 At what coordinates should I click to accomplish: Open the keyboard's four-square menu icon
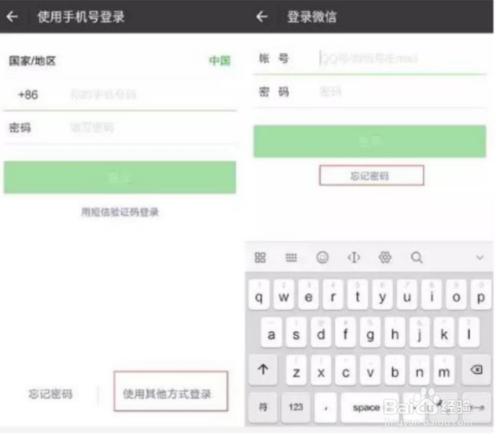tap(260, 257)
